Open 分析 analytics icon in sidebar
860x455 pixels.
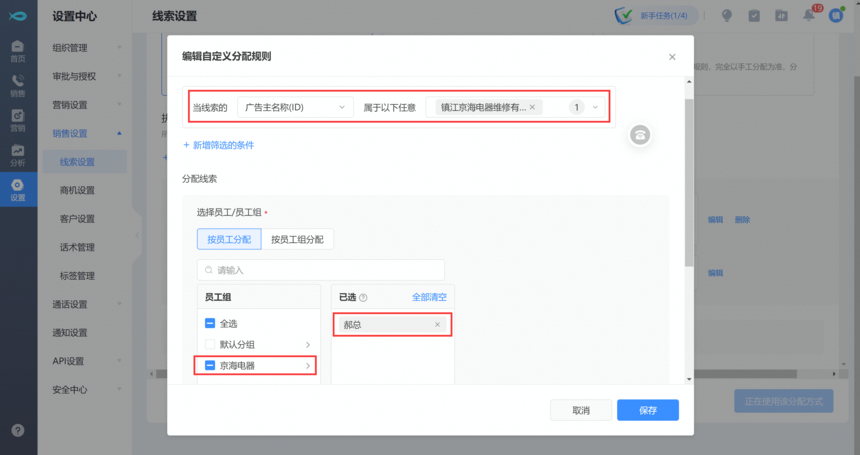(18, 154)
